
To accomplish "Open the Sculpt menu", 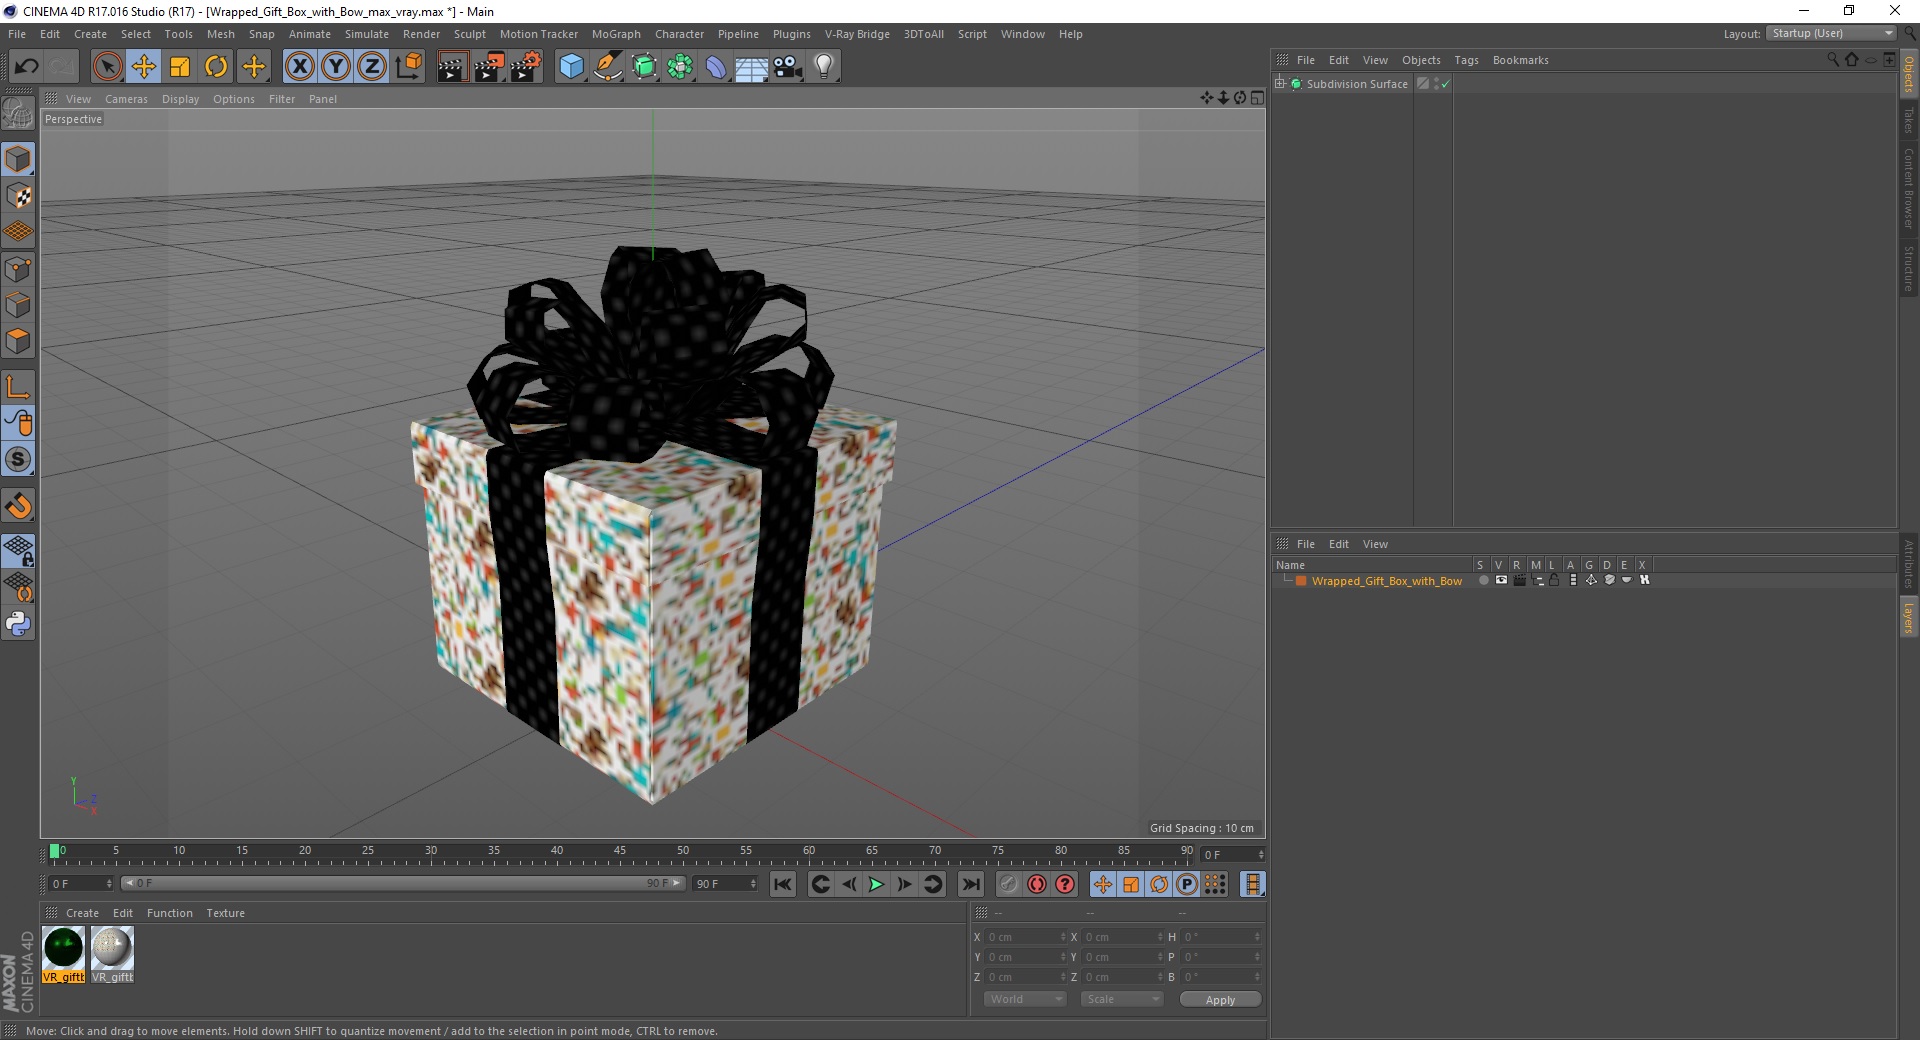I will [469, 34].
